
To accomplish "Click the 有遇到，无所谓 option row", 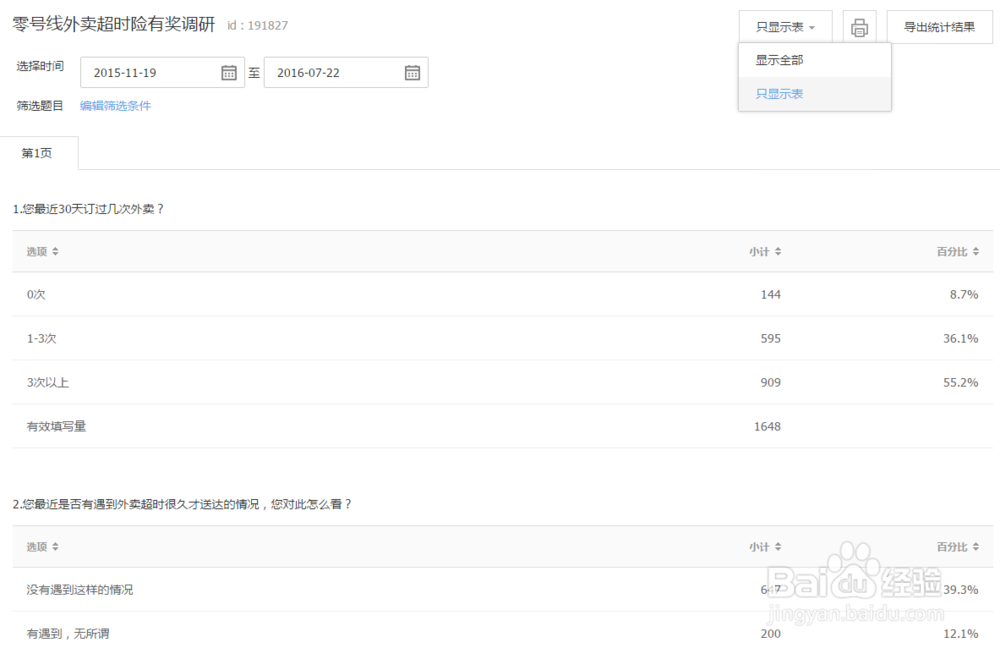I will click(503, 631).
